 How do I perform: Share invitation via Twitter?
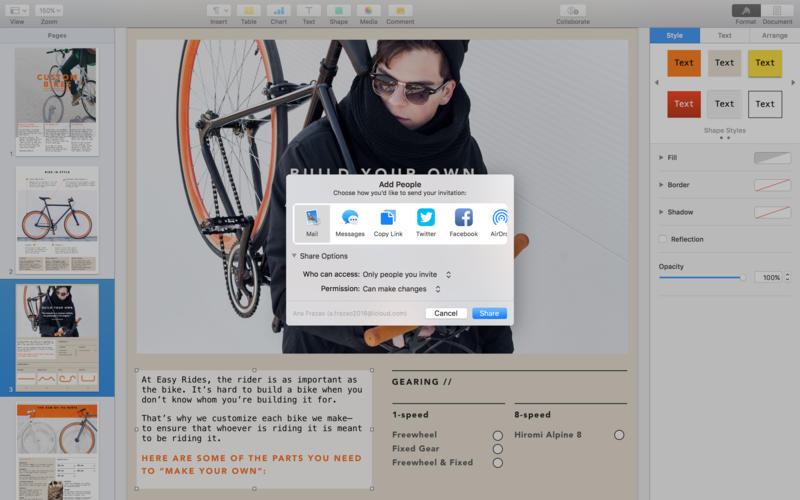pyautogui.click(x=426, y=223)
